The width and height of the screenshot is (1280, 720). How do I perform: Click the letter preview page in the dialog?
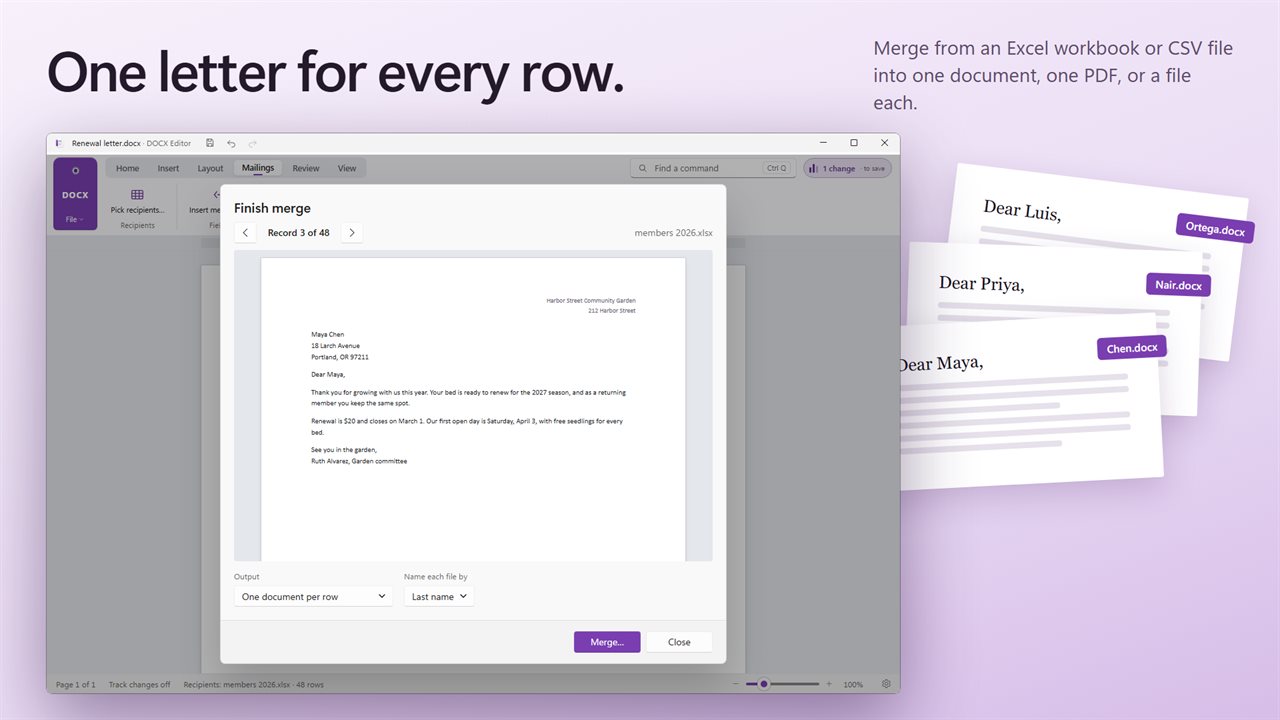click(473, 409)
